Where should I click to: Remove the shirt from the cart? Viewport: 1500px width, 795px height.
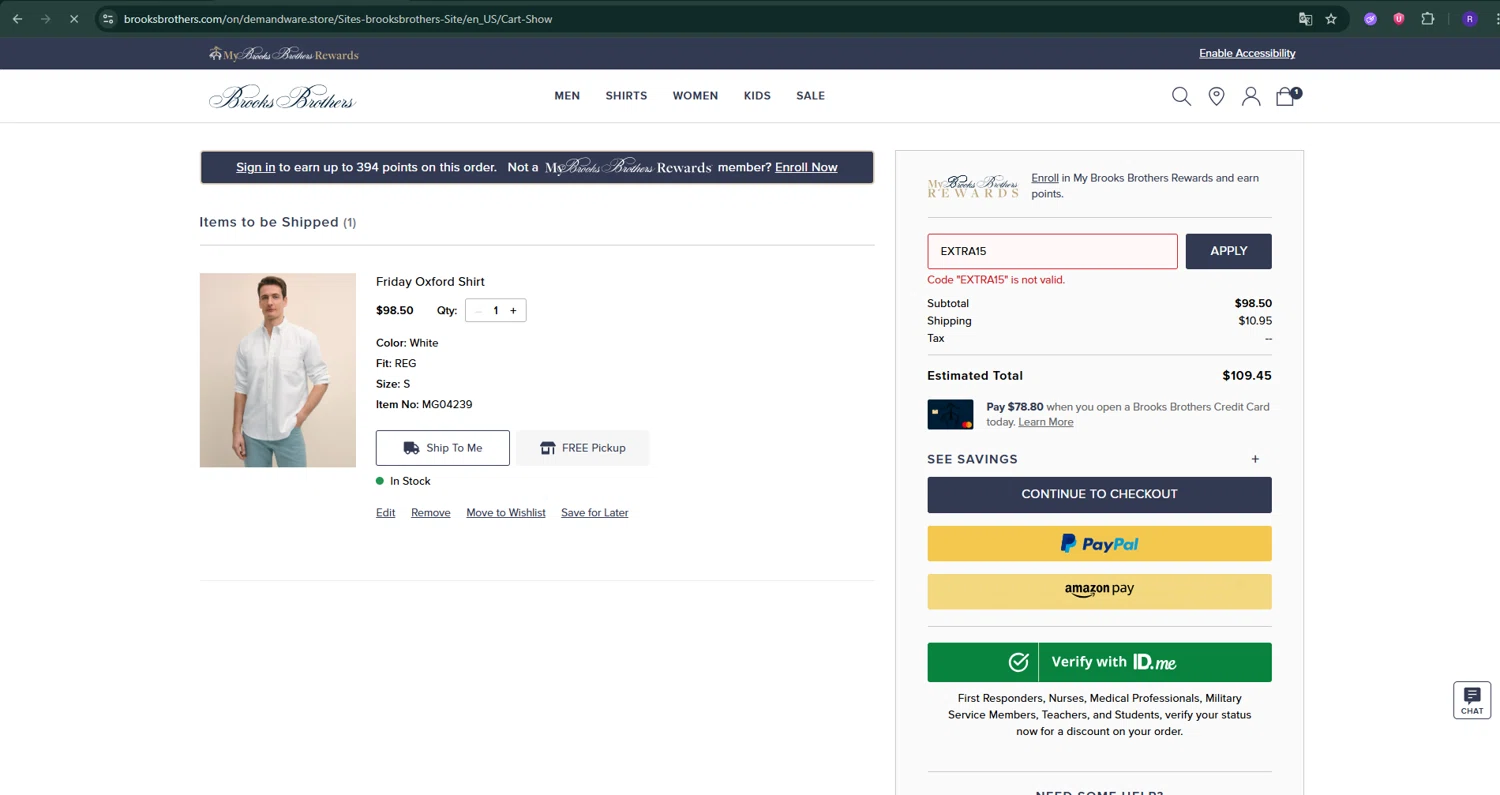click(x=430, y=513)
